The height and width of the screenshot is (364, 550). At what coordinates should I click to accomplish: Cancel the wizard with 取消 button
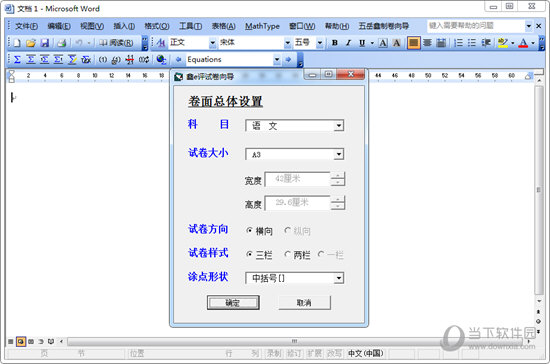pos(304,302)
